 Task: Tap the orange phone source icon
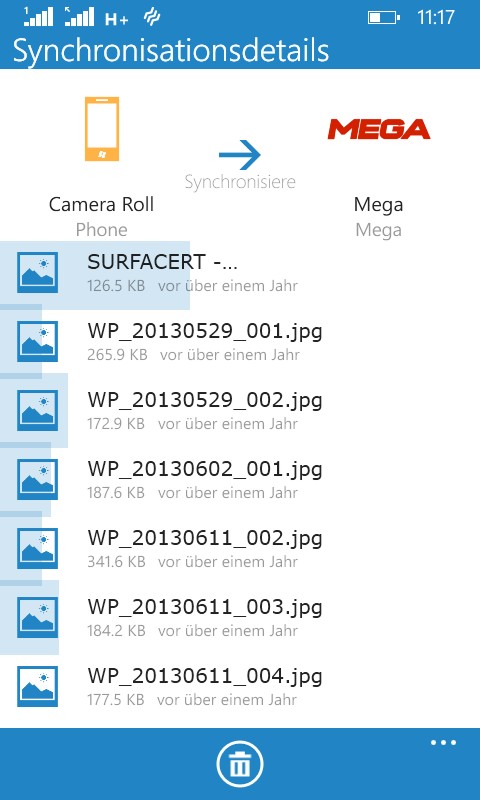click(102, 129)
